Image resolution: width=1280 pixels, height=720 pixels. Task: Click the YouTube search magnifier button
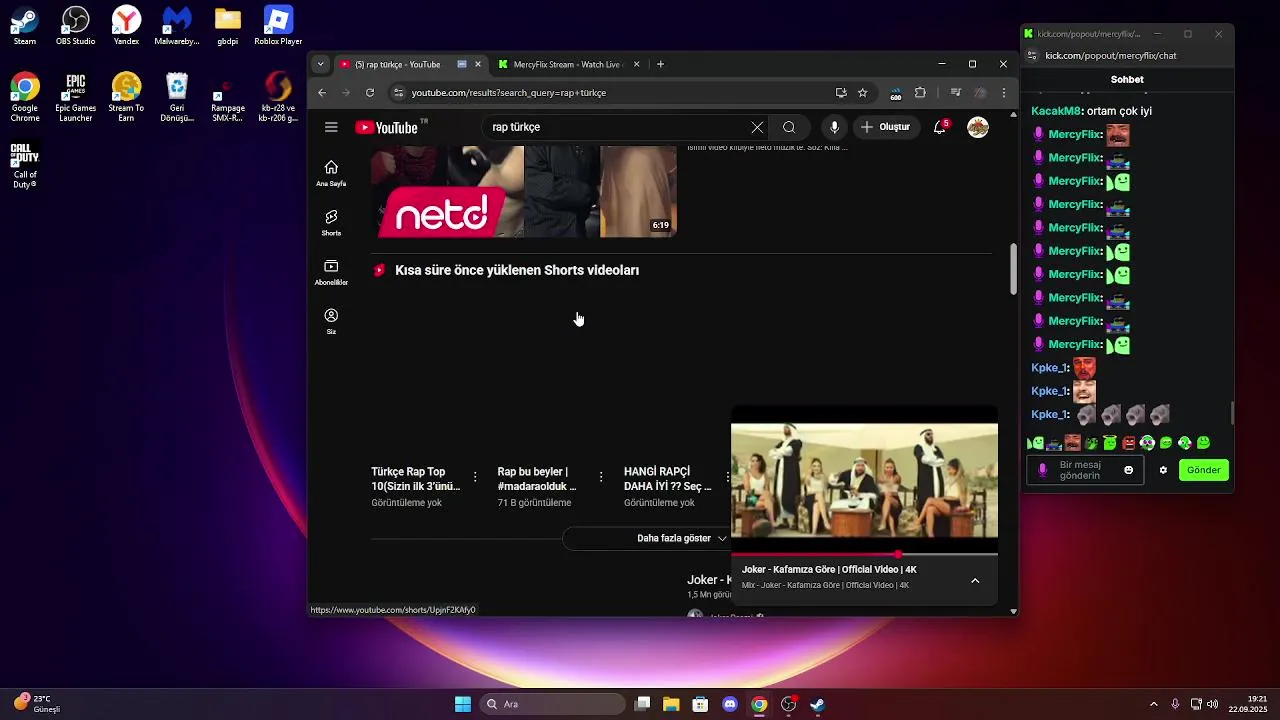[x=789, y=127]
